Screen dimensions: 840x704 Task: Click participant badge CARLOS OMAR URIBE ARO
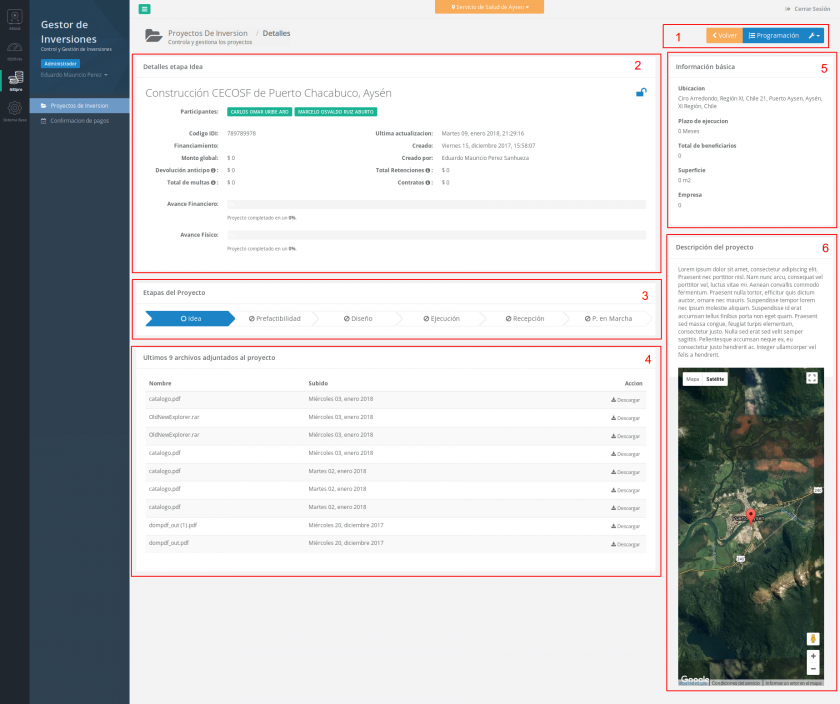[259, 112]
